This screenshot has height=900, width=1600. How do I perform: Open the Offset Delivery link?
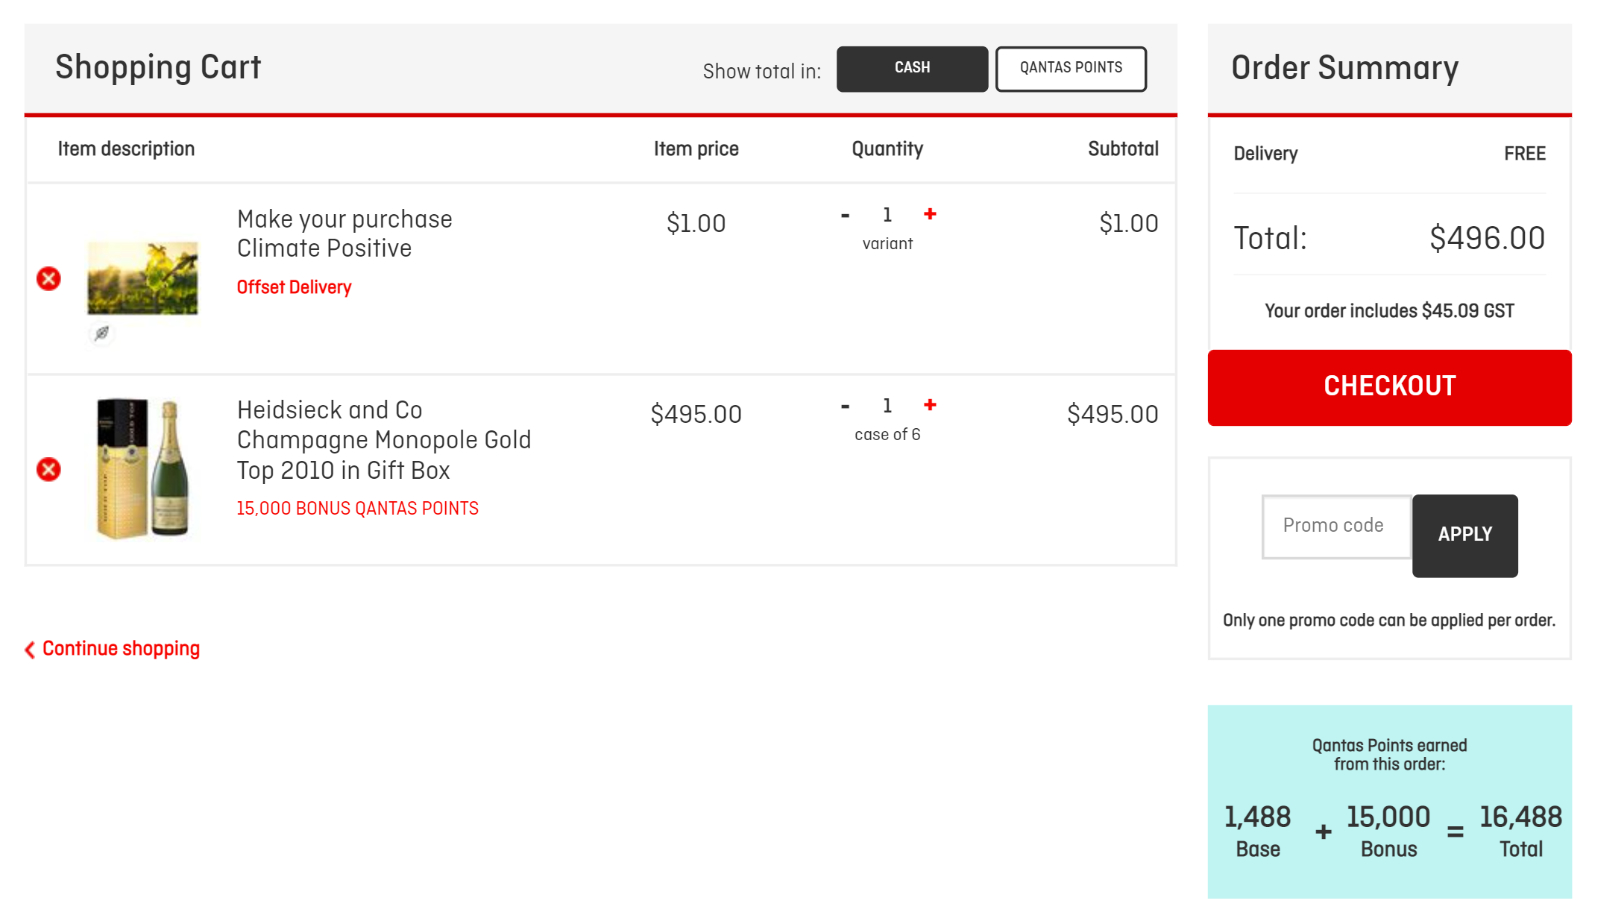point(294,287)
